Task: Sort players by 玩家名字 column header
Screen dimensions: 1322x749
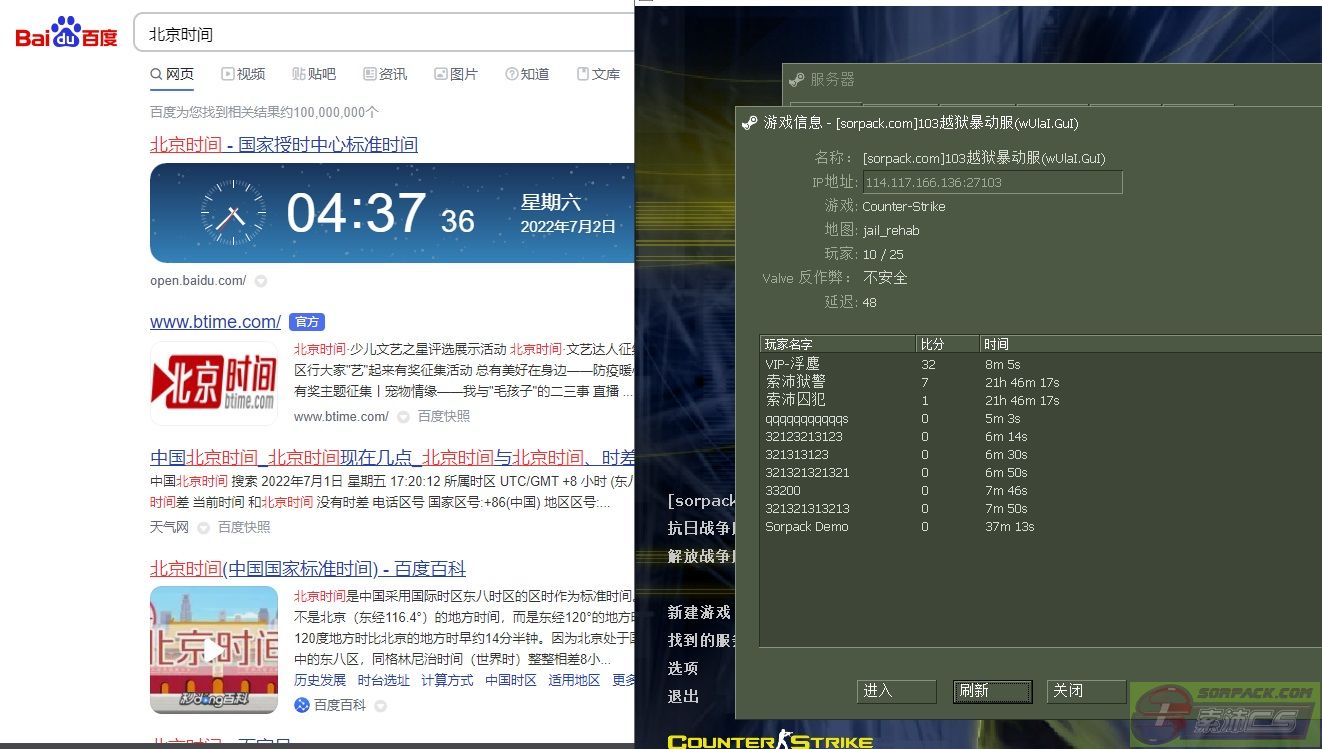Action: (838, 344)
